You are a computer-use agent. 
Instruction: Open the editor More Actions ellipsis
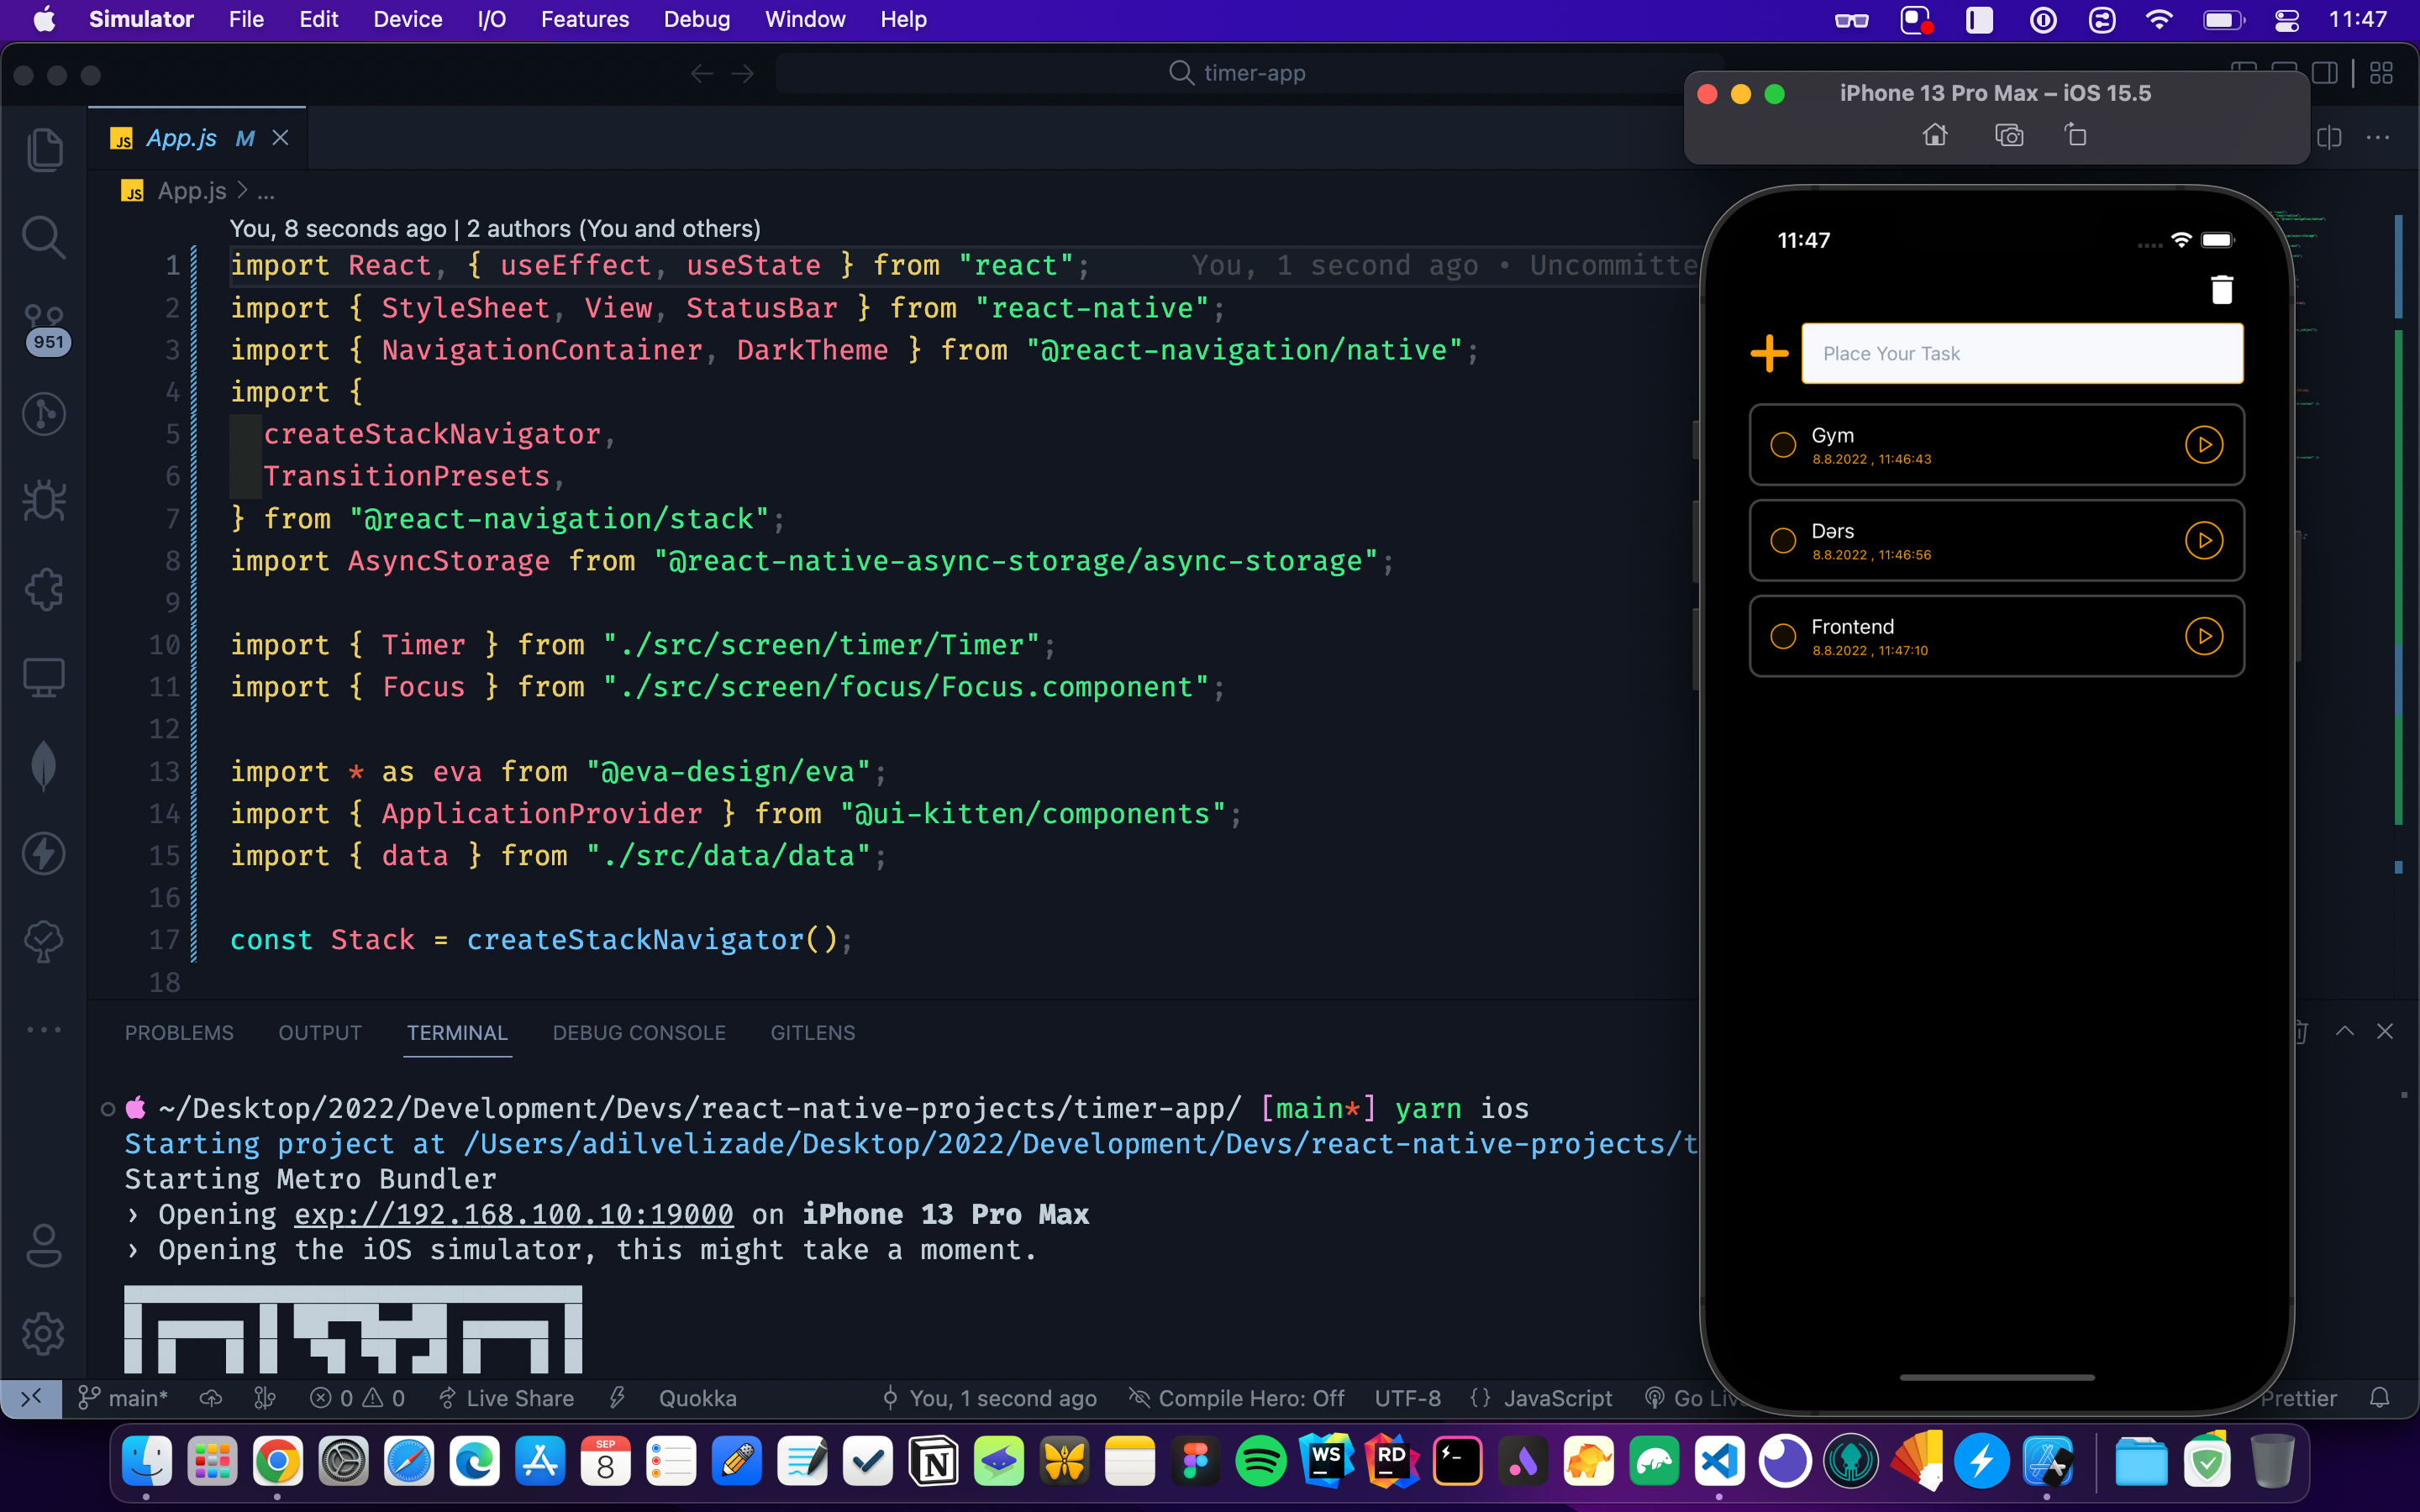(x=2378, y=138)
